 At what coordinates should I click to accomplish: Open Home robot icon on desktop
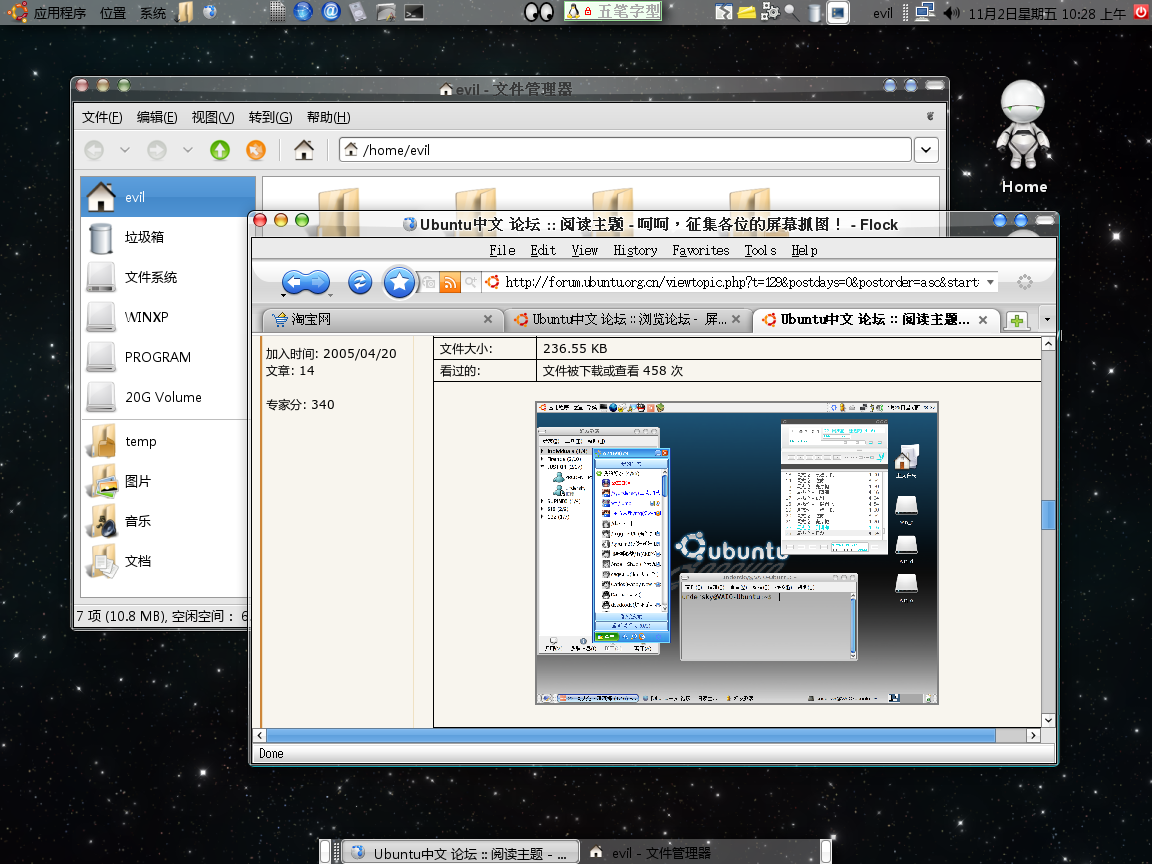click(x=1024, y=137)
